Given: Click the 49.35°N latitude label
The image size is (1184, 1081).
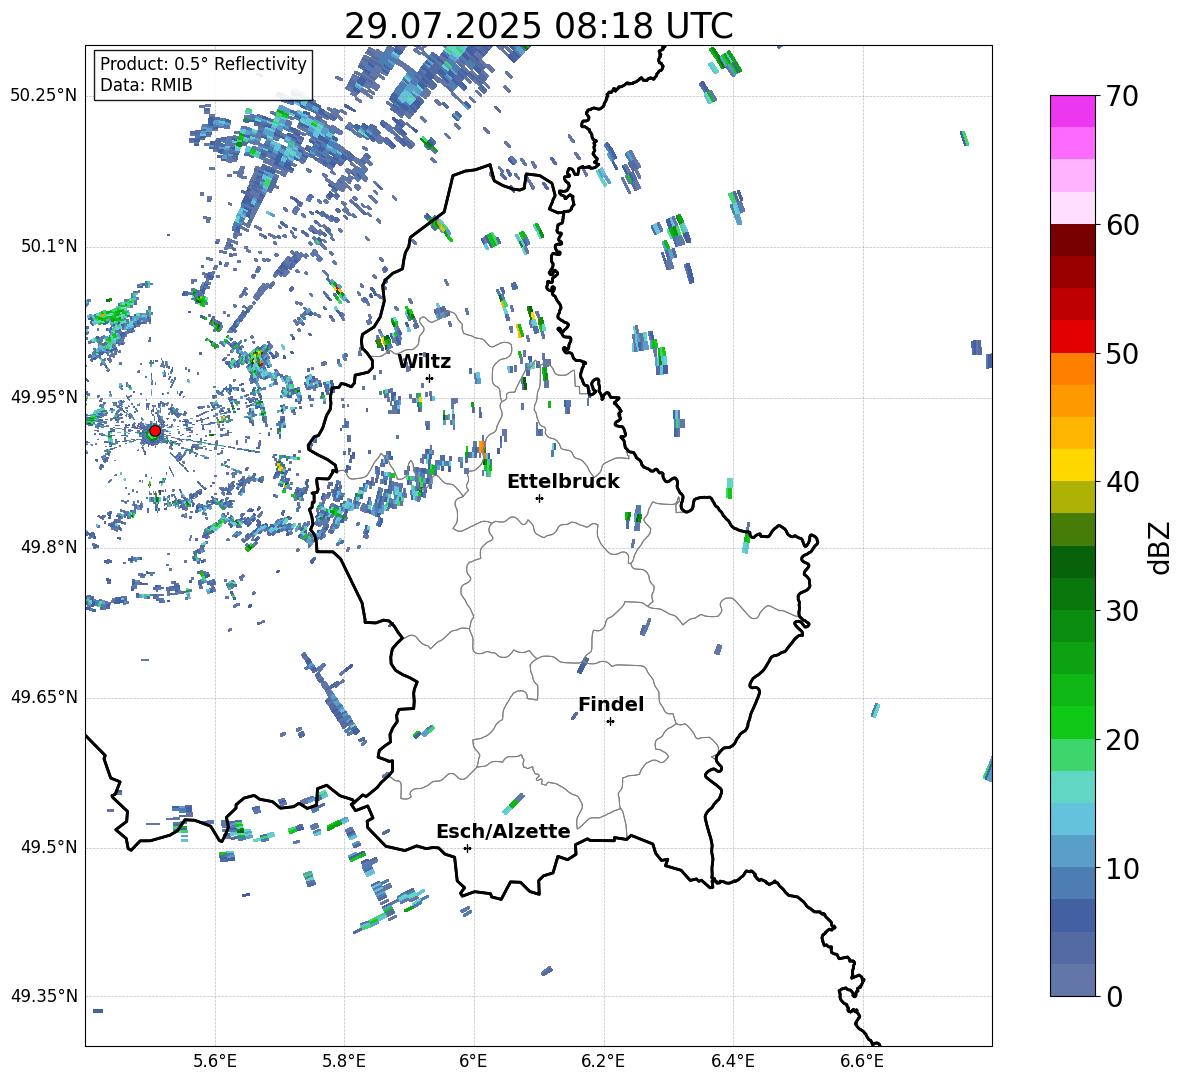Looking at the screenshot, I should [x=44, y=996].
